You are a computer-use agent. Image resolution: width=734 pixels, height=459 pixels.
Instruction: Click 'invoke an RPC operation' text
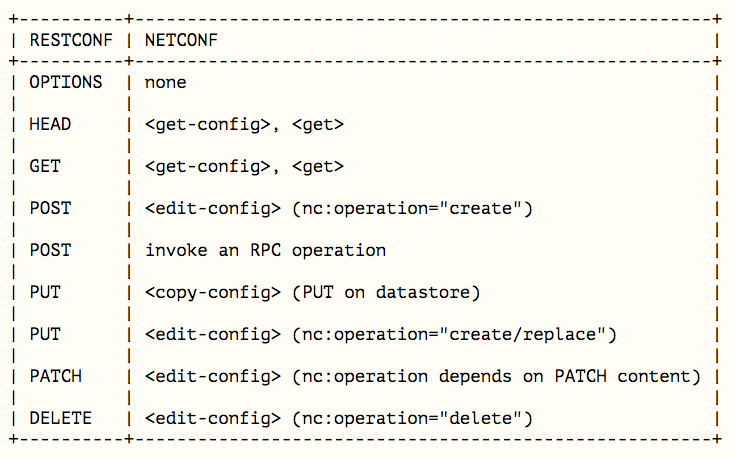pos(265,251)
